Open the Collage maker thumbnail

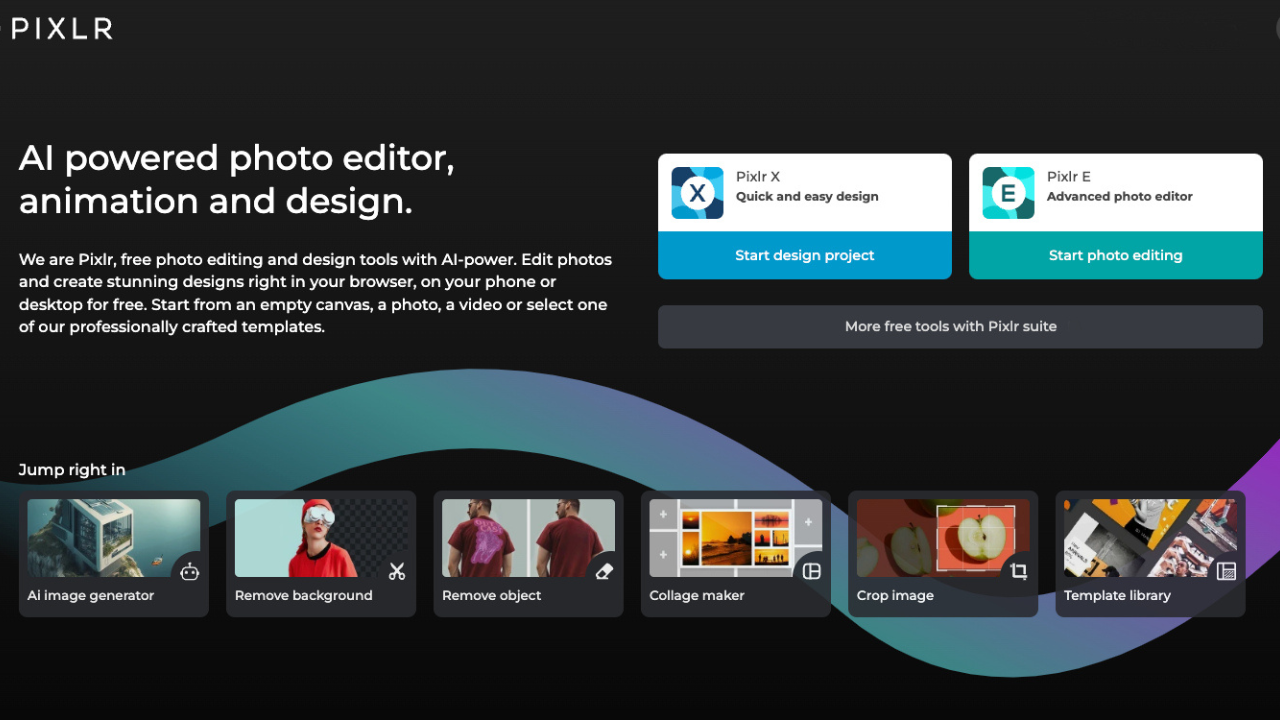tap(736, 538)
